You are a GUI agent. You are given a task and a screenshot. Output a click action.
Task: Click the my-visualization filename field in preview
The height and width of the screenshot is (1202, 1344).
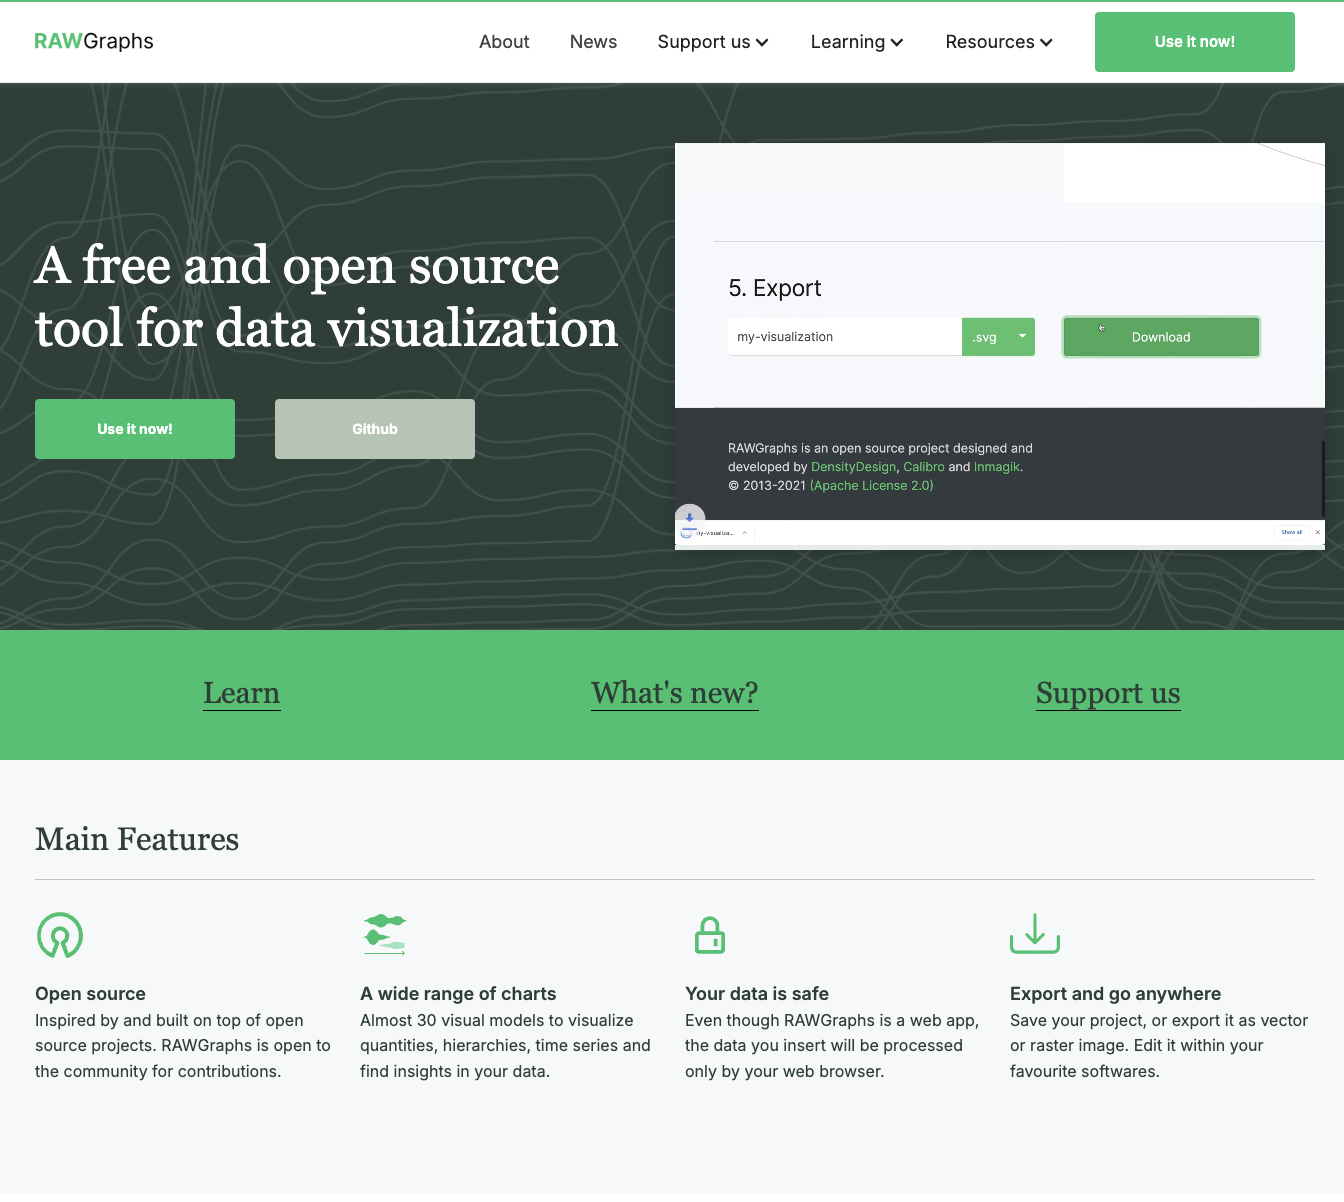845,337
